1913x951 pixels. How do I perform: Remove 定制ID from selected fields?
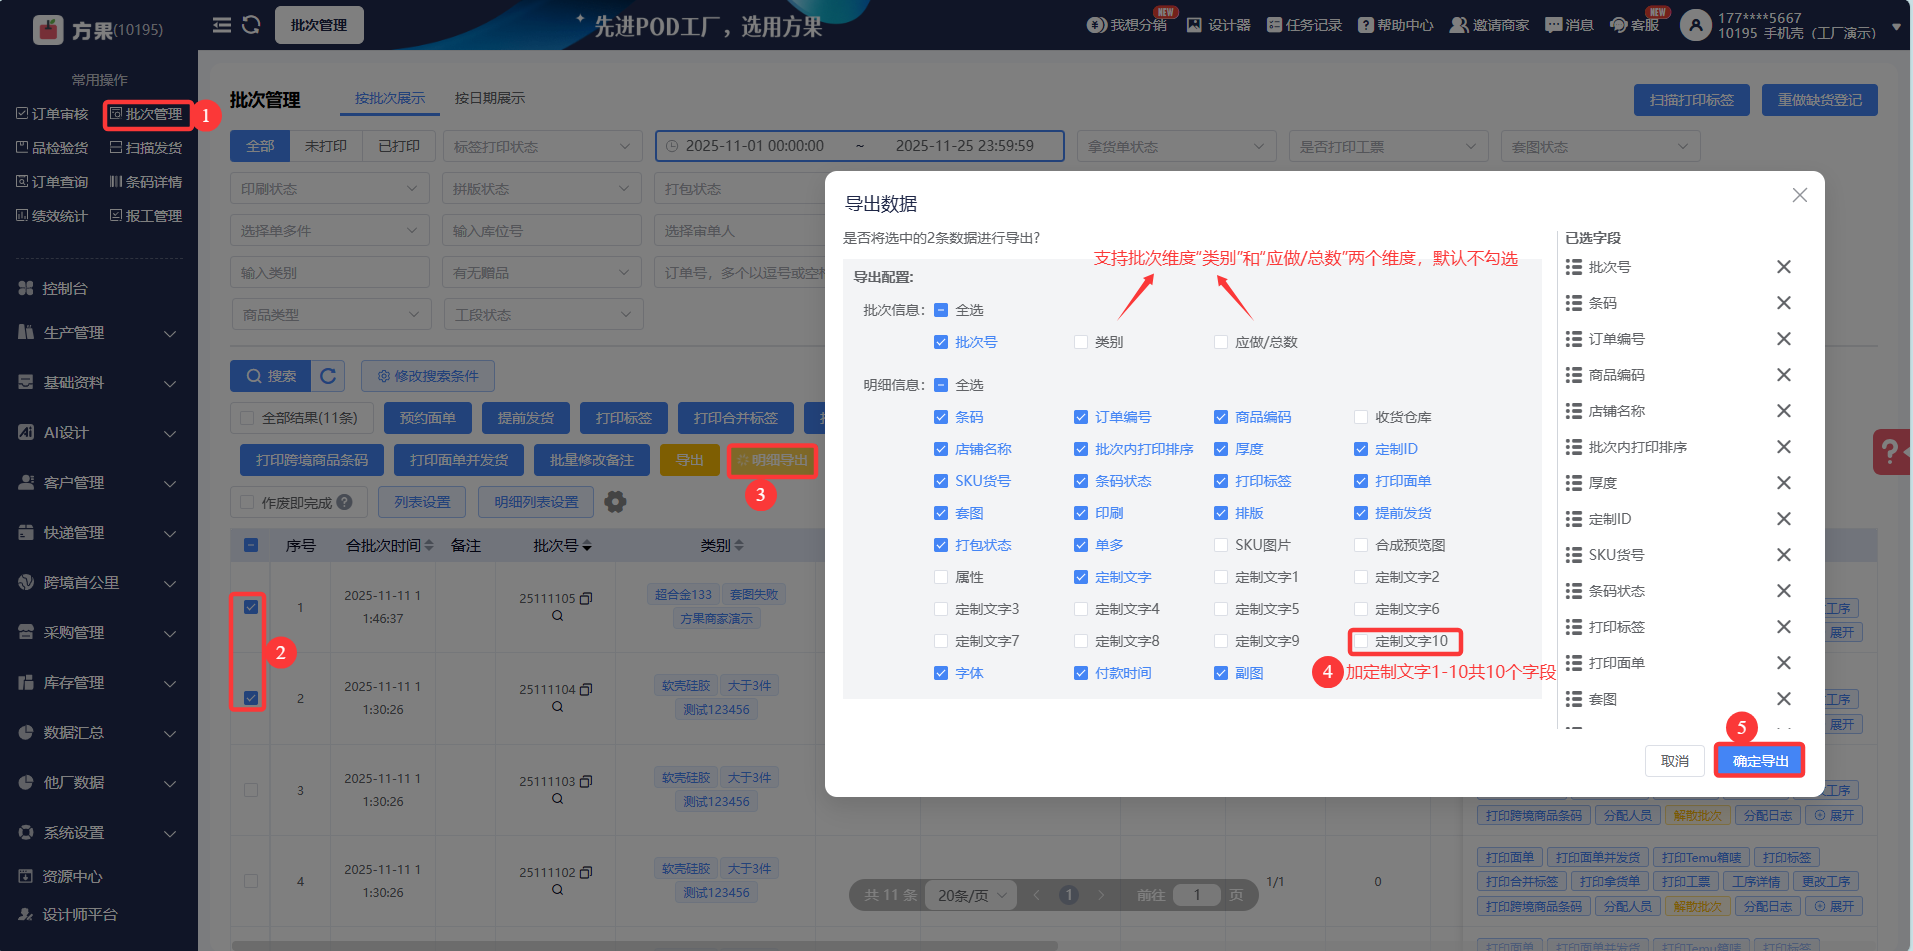pos(1783,519)
